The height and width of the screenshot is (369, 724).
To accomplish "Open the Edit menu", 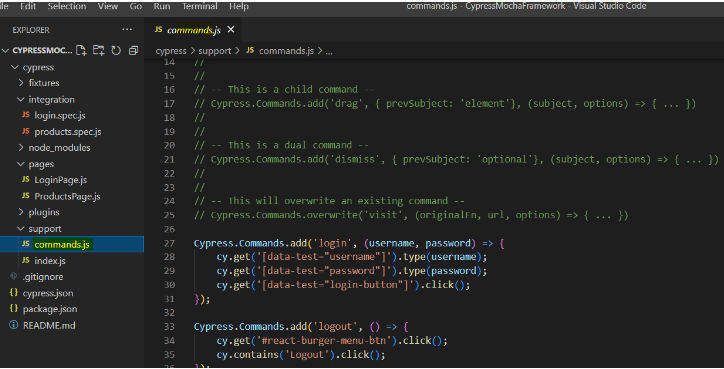I will [28, 6].
